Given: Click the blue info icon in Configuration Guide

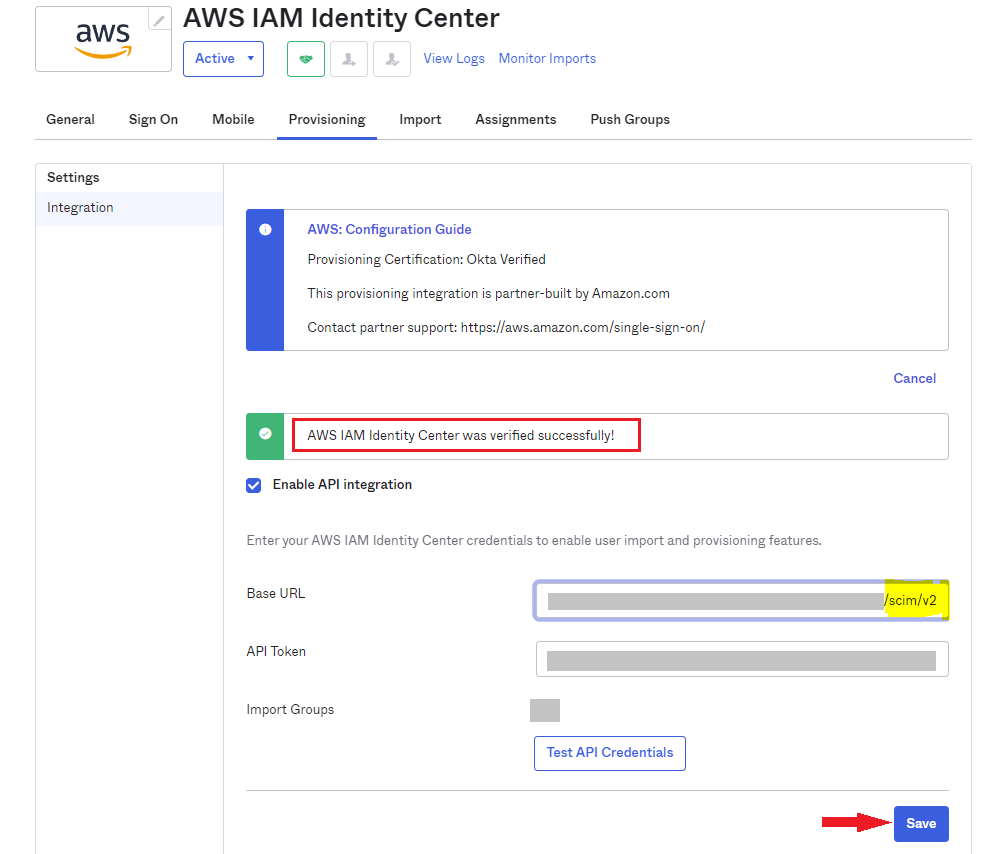Looking at the screenshot, I should (265, 230).
